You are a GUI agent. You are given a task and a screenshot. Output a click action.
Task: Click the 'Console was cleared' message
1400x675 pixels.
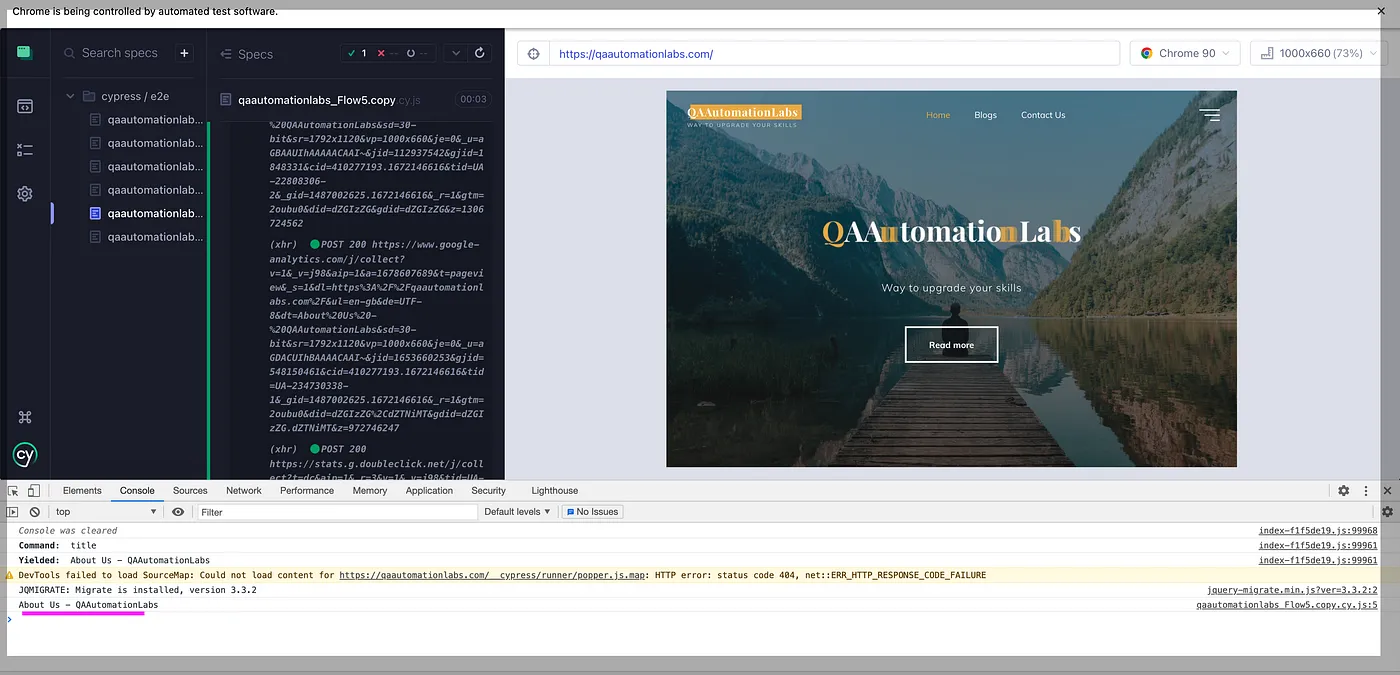pyautogui.click(x=68, y=531)
